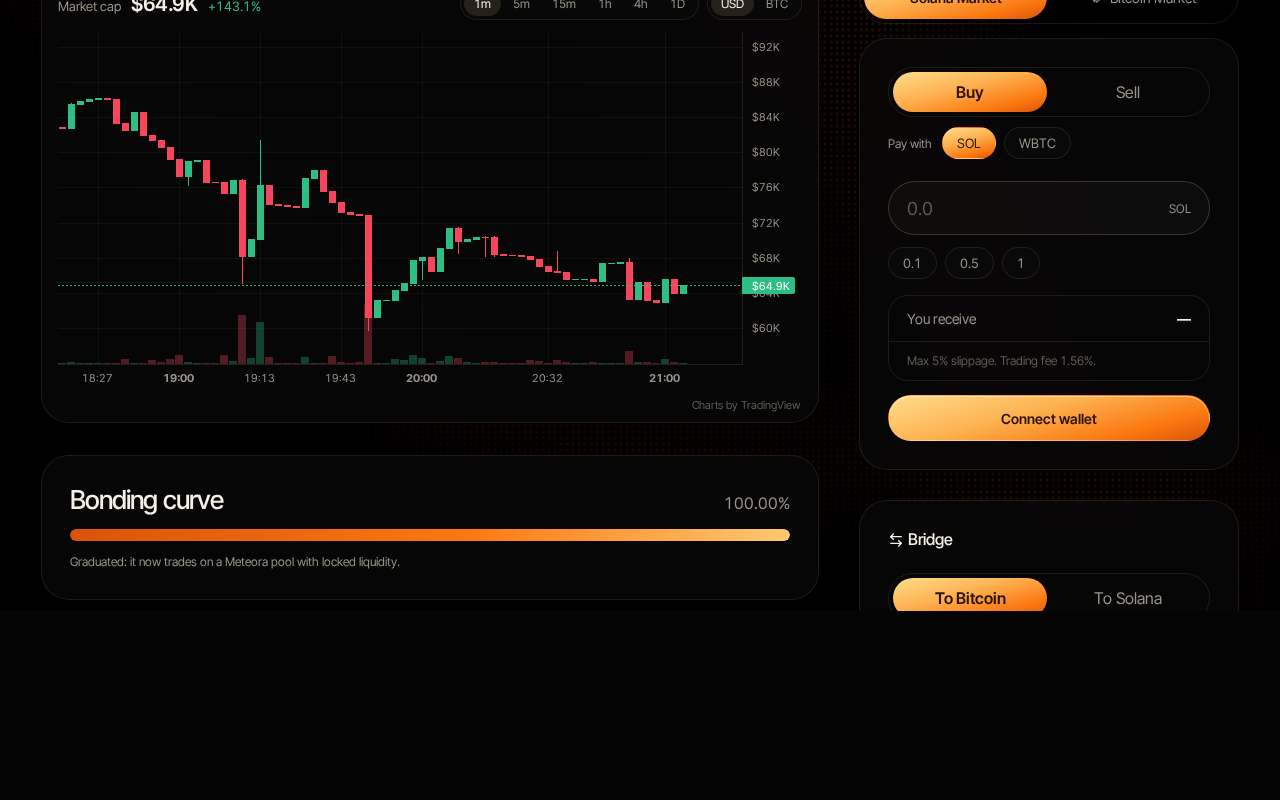Screen dimensions: 1280x800
Task: Click the Max 5% slippage fee note
Action: pos(1001,360)
